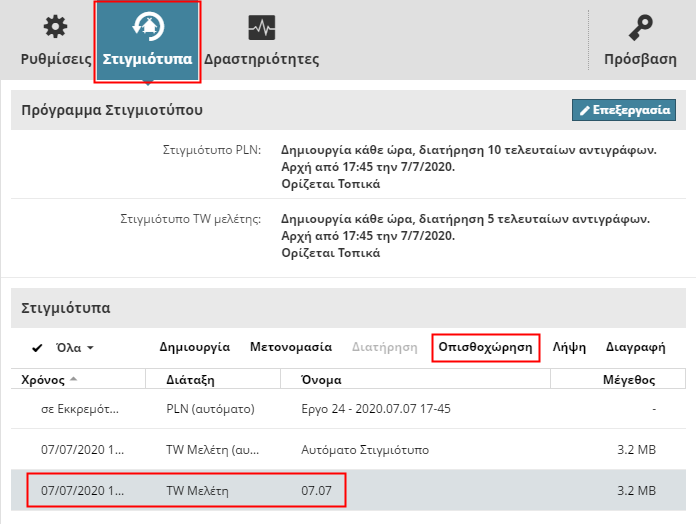697x524 pixels.
Task: Click the Settings gear icon
Action: click(x=57, y=27)
